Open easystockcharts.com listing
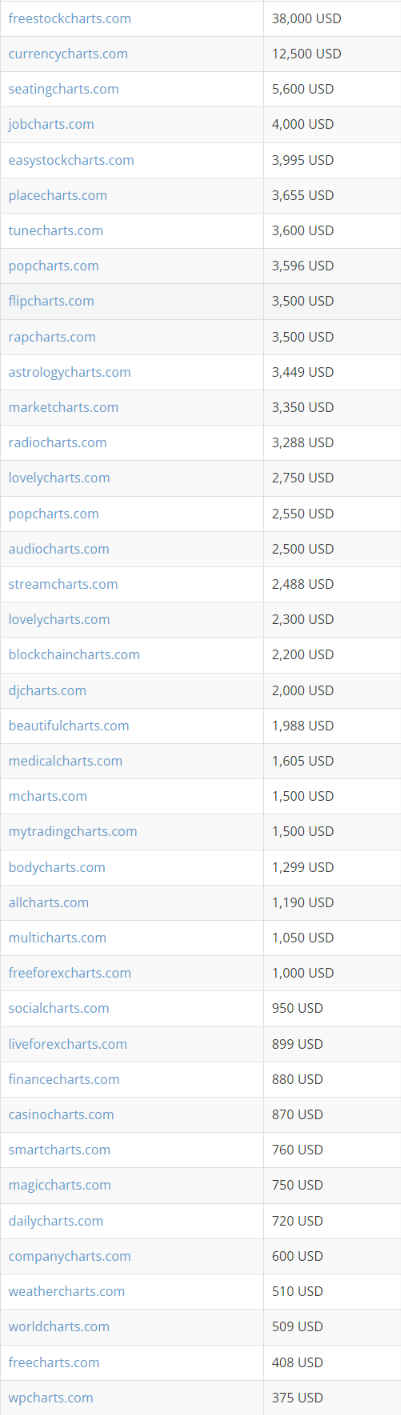Image resolution: width=401 pixels, height=1415 pixels. point(71,160)
